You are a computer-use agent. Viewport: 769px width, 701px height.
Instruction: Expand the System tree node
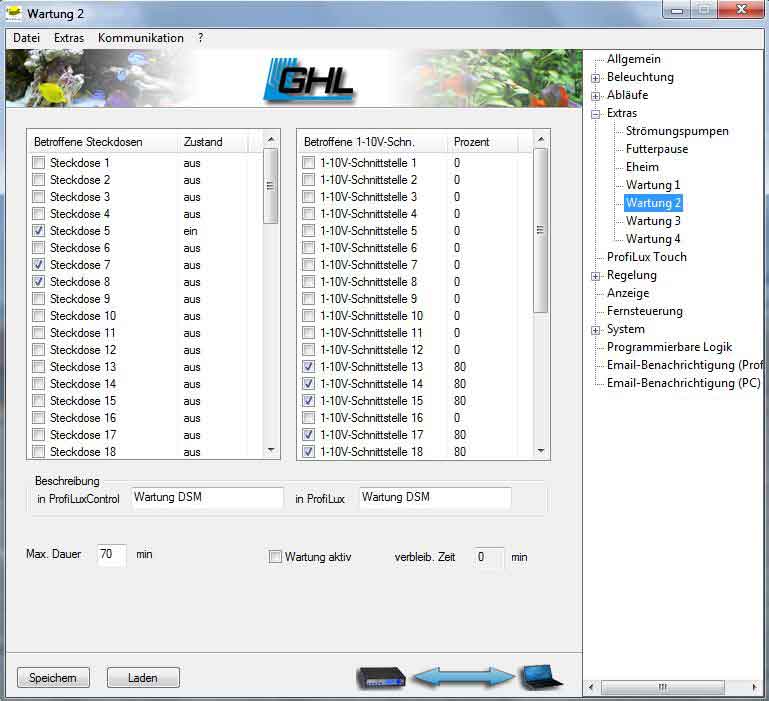click(596, 329)
